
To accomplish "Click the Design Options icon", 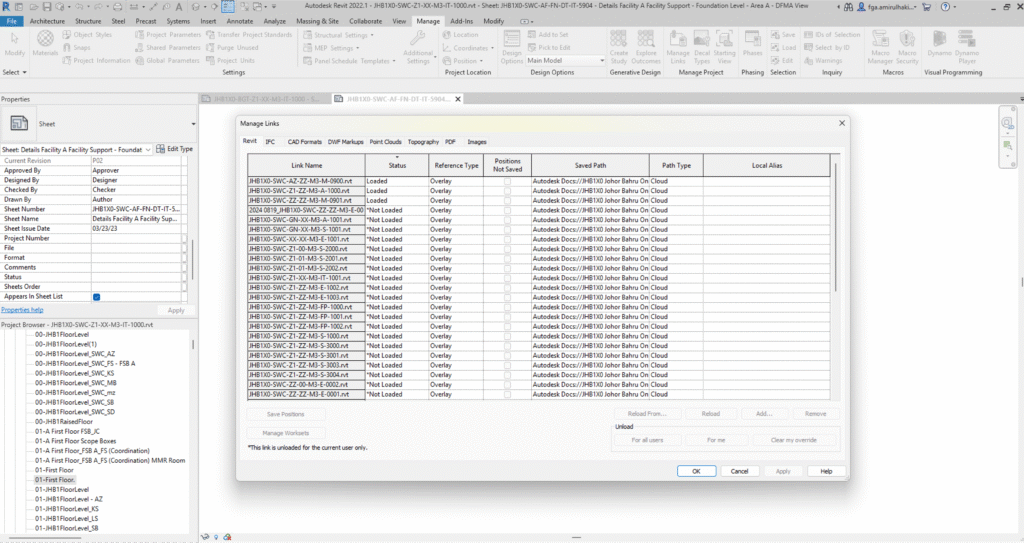I will (511, 42).
